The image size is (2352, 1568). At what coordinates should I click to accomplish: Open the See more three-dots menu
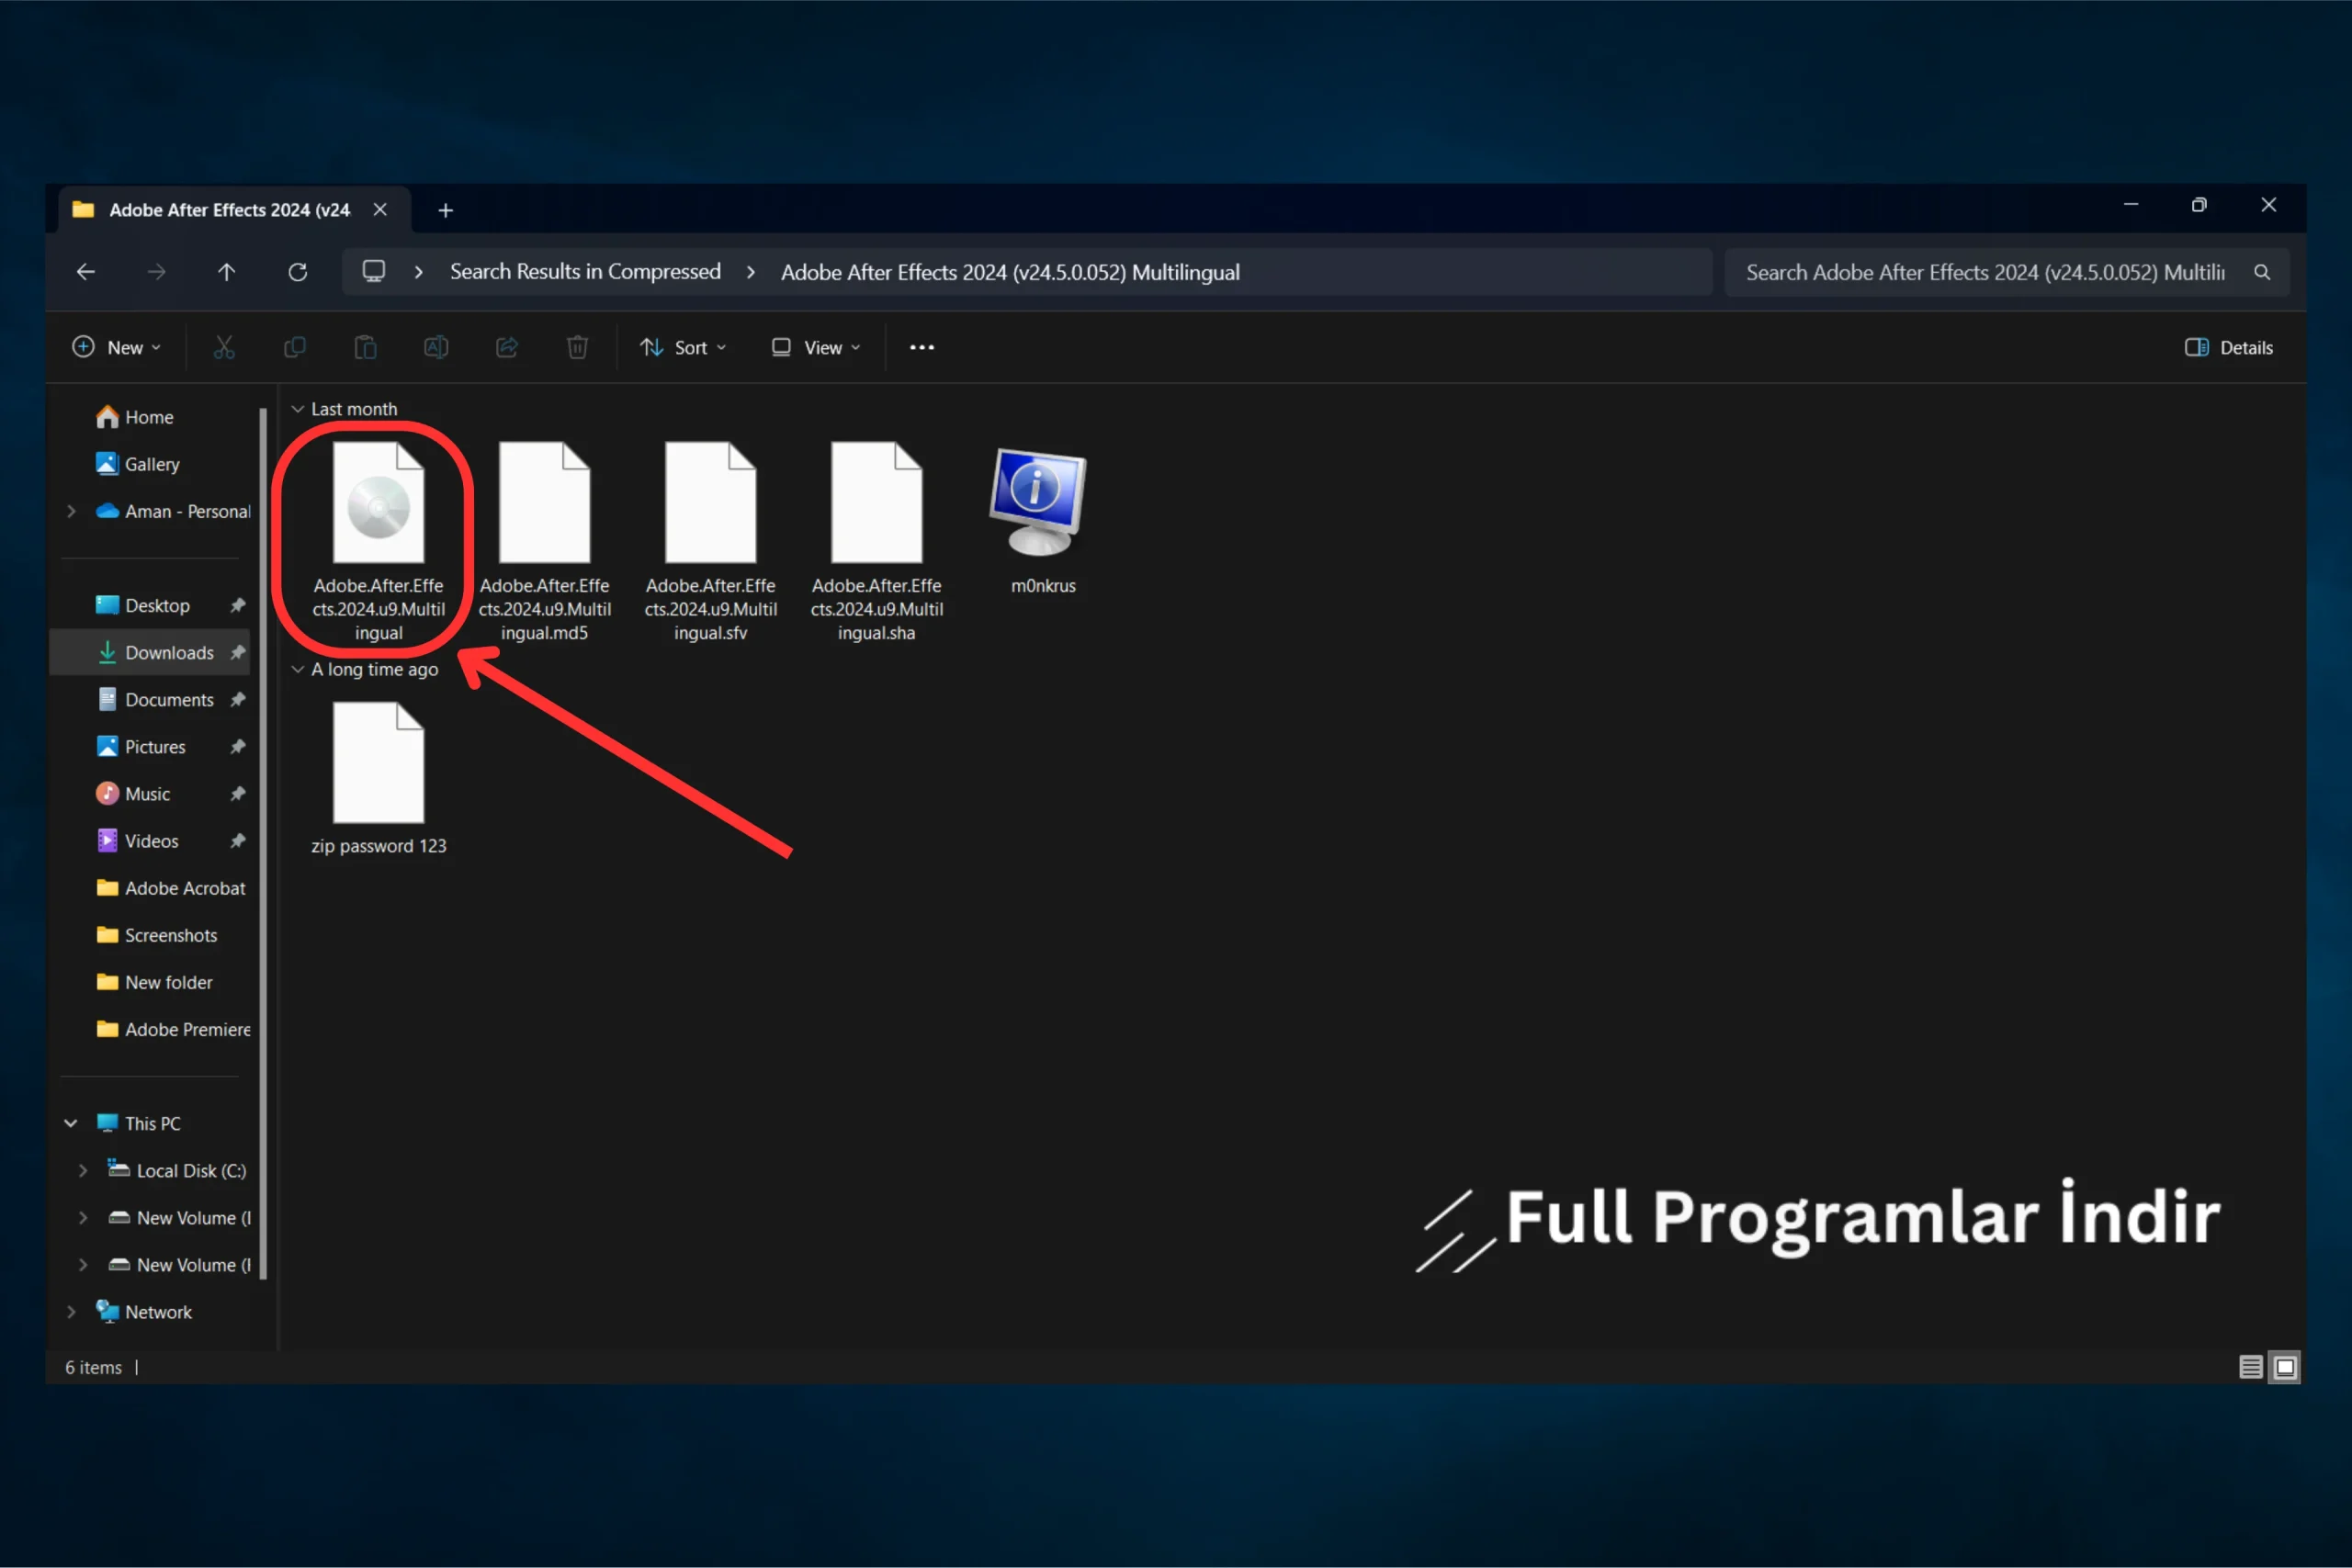922,347
